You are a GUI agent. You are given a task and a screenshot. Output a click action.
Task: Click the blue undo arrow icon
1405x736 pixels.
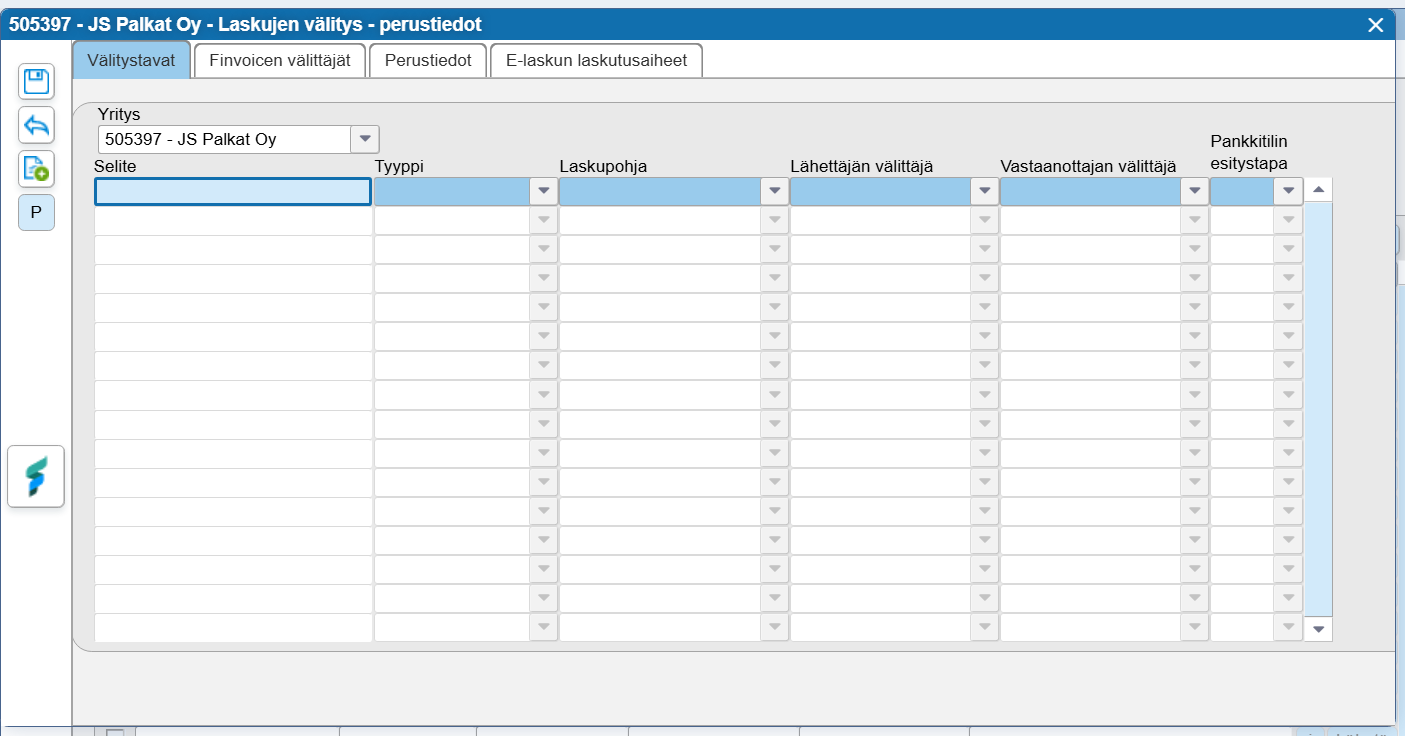click(37, 125)
